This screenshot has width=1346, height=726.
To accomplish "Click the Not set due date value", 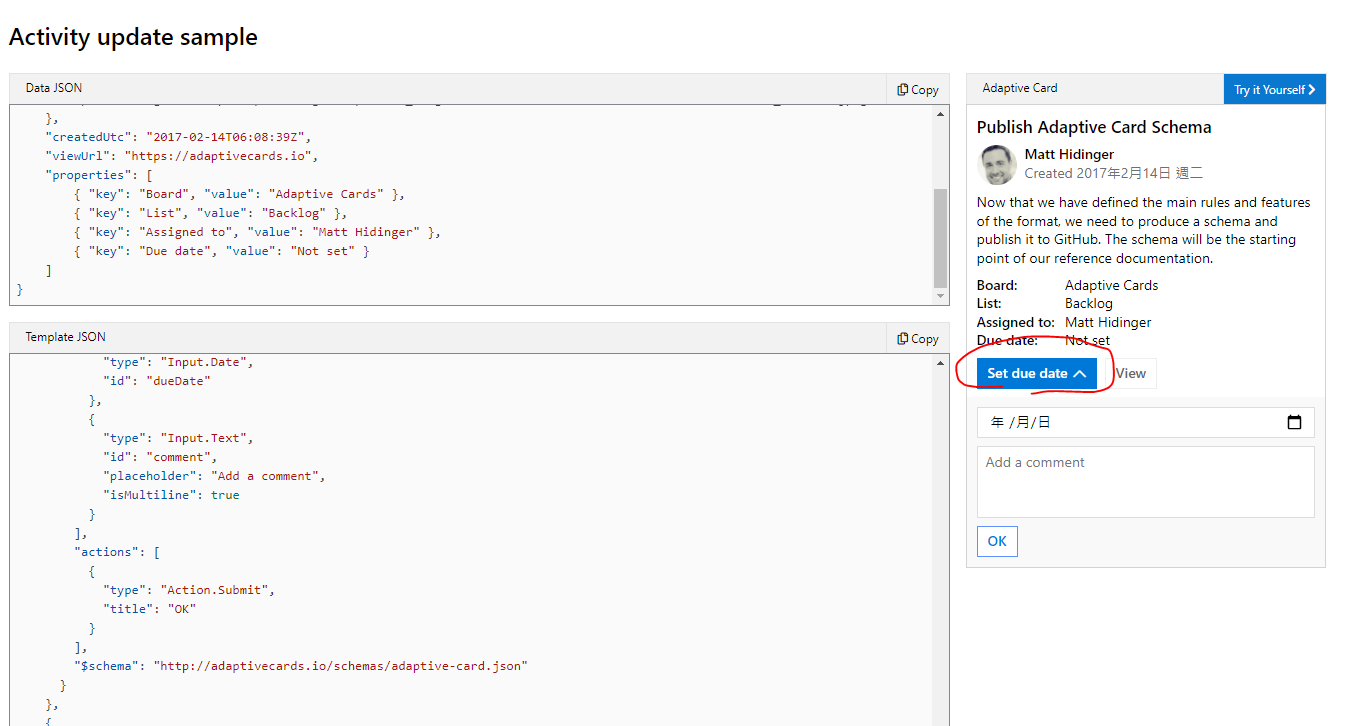I will [1086, 339].
